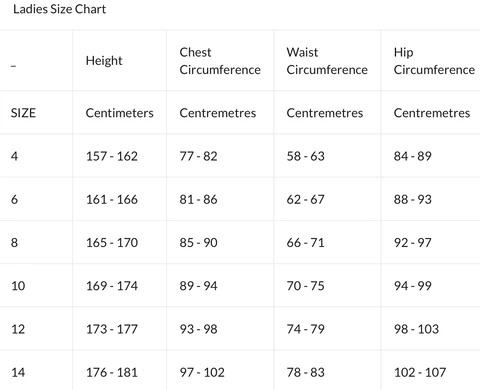480x390 pixels.
Task: Click the Ladies Size Chart title
Action: point(59,9)
